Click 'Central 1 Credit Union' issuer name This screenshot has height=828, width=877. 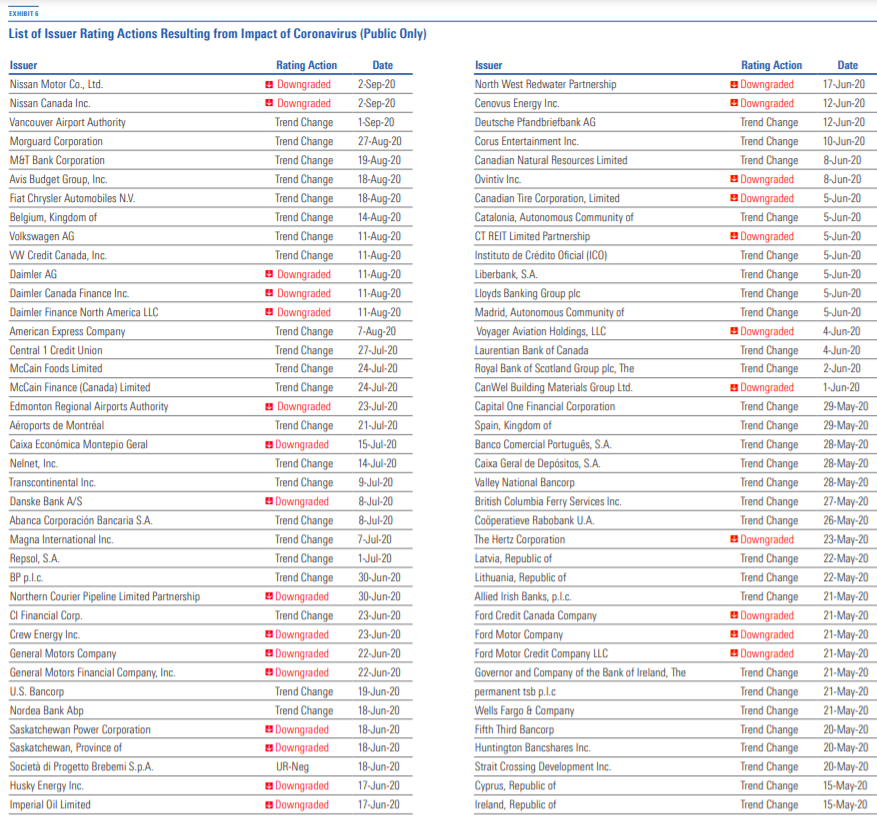[x=56, y=350]
